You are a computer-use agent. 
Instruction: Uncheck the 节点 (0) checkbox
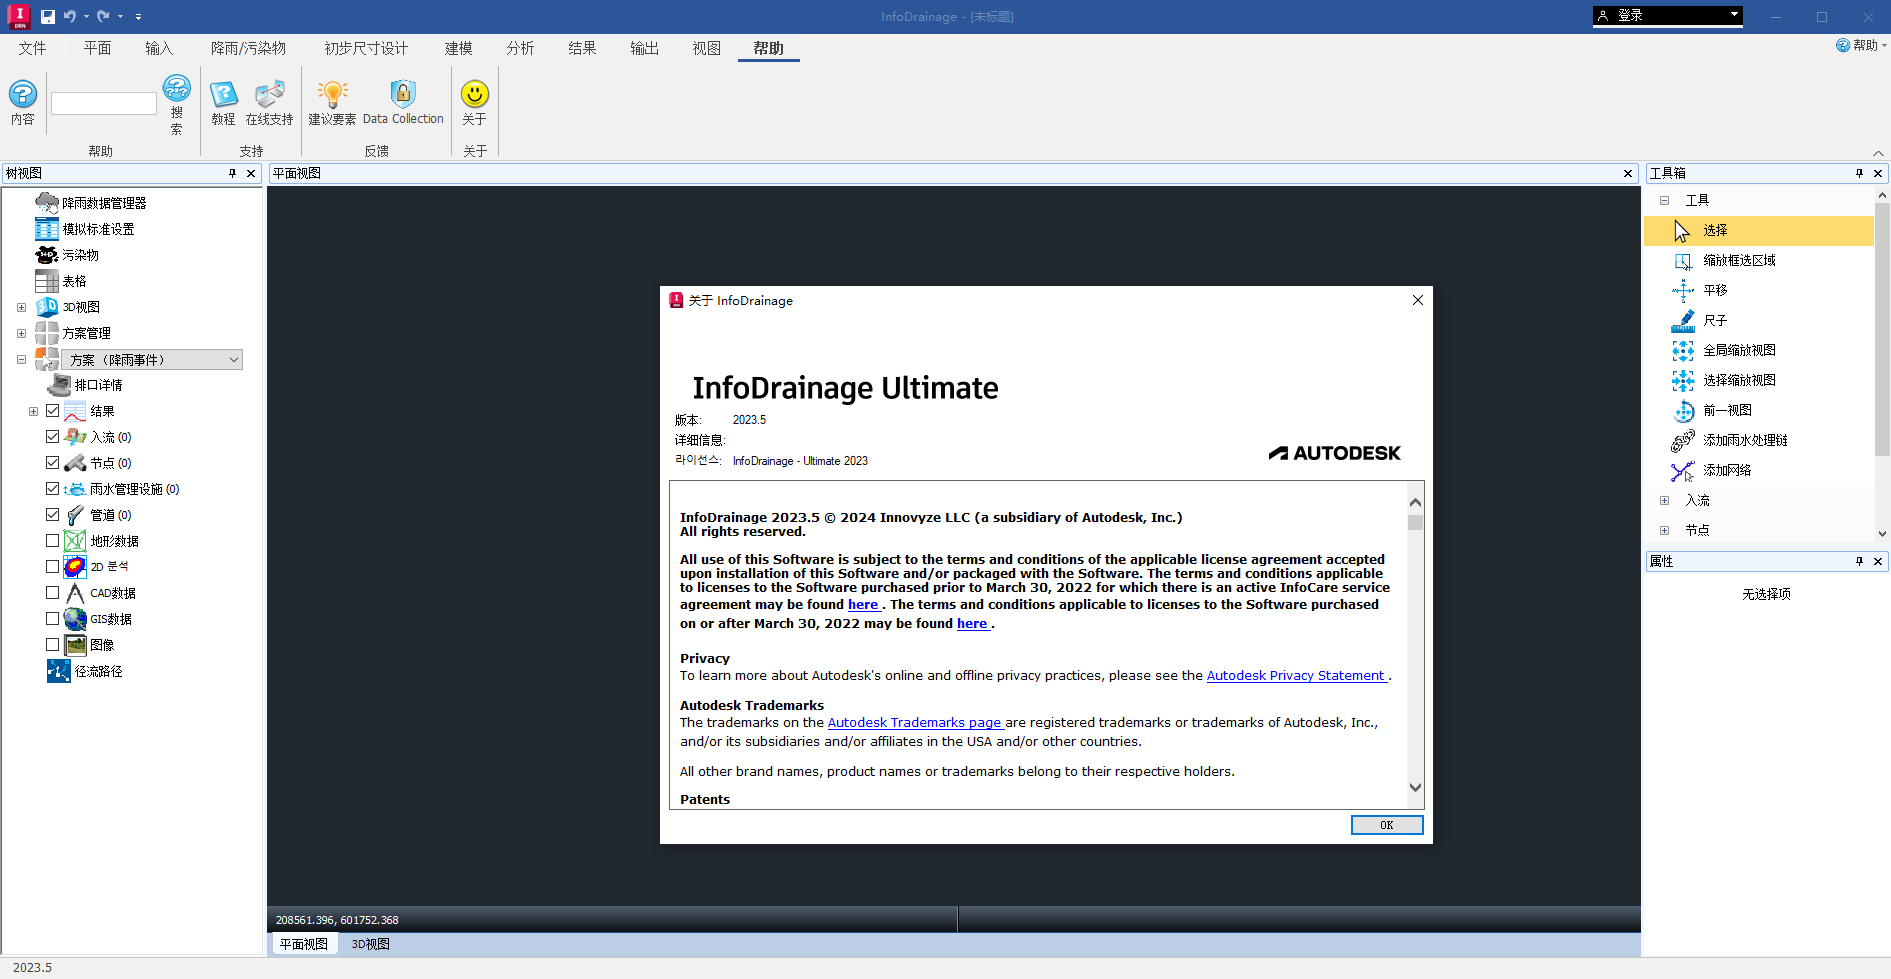[x=53, y=462]
